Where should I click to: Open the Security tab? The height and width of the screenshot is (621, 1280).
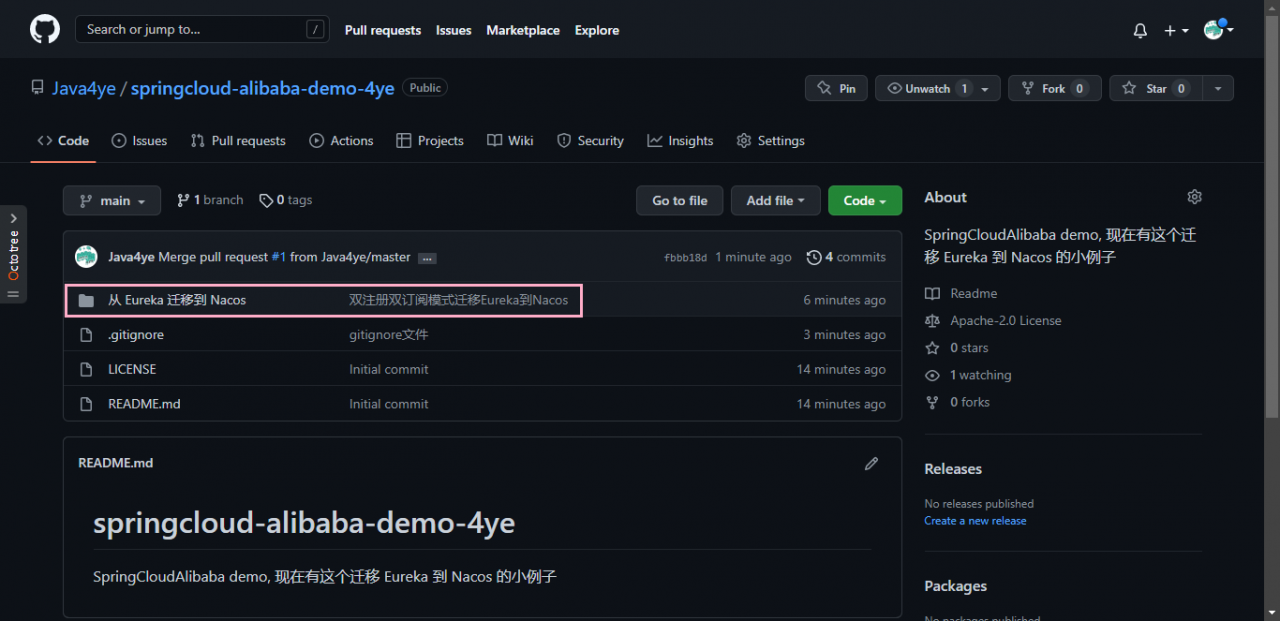pyautogui.click(x=590, y=141)
